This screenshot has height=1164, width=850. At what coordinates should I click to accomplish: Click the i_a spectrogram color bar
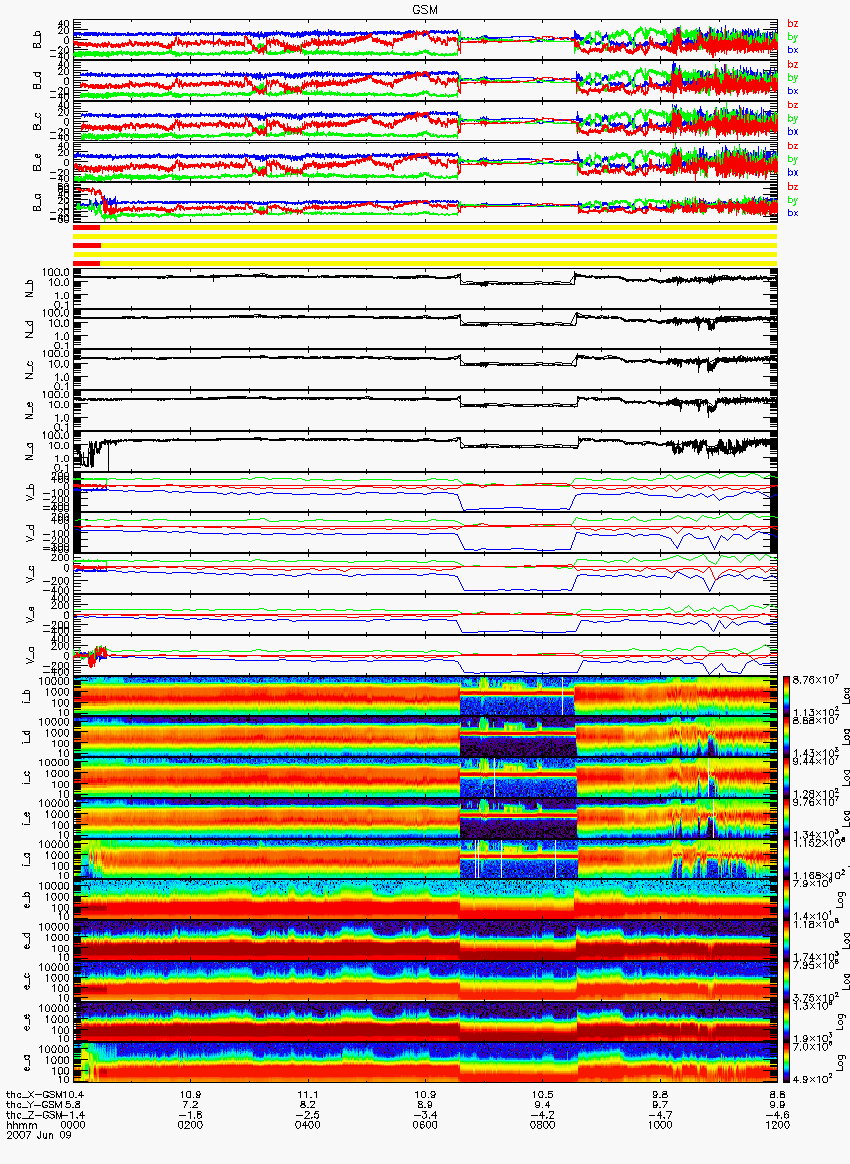785,859
